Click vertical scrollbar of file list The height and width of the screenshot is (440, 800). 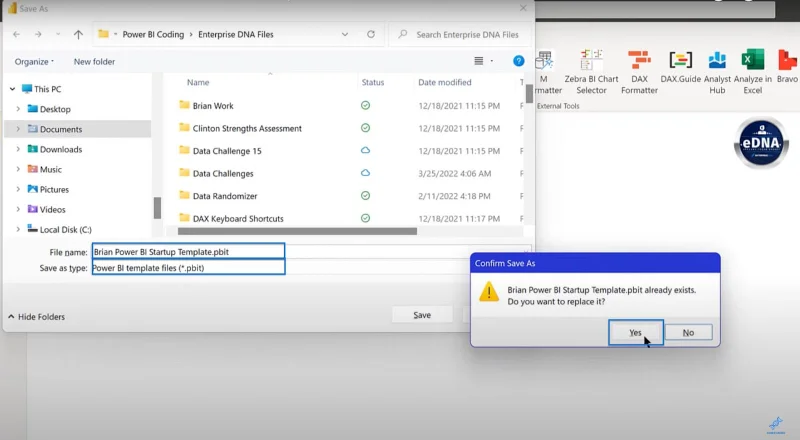click(x=529, y=93)
